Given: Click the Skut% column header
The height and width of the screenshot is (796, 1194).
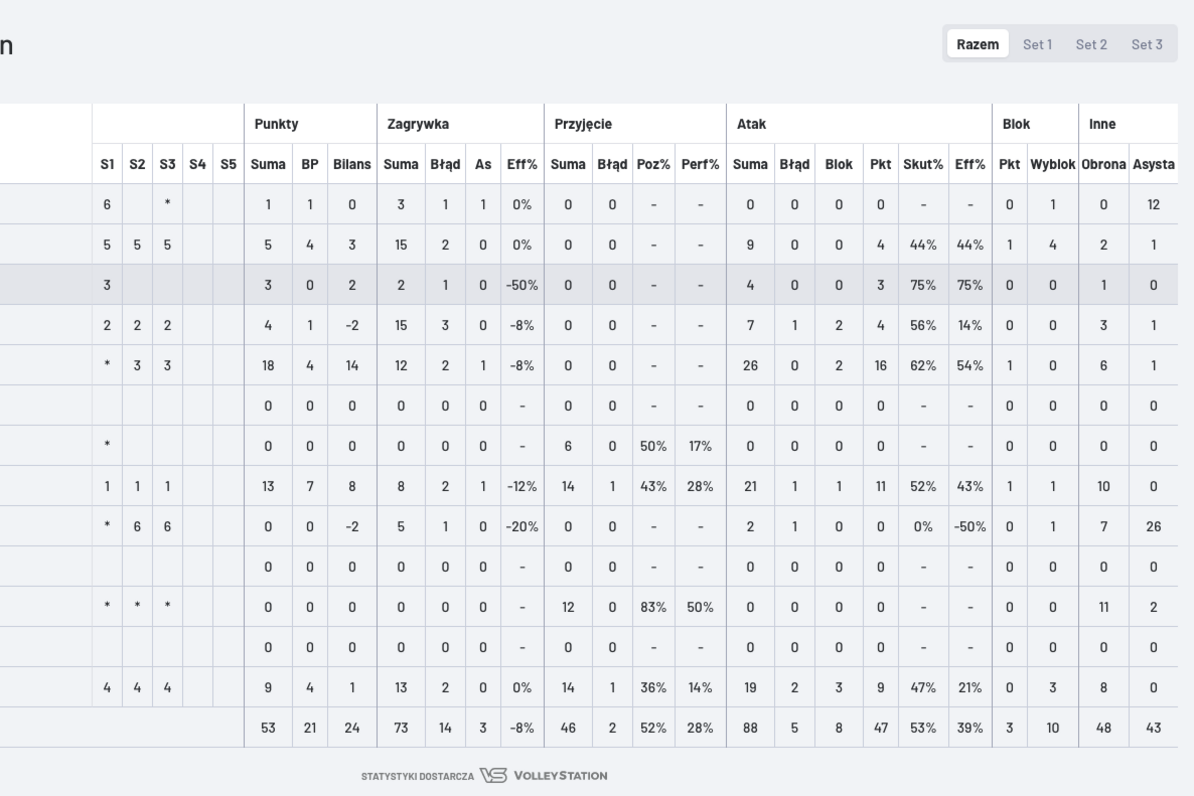Looking at the screenshot, I should [x=923, y=164].
